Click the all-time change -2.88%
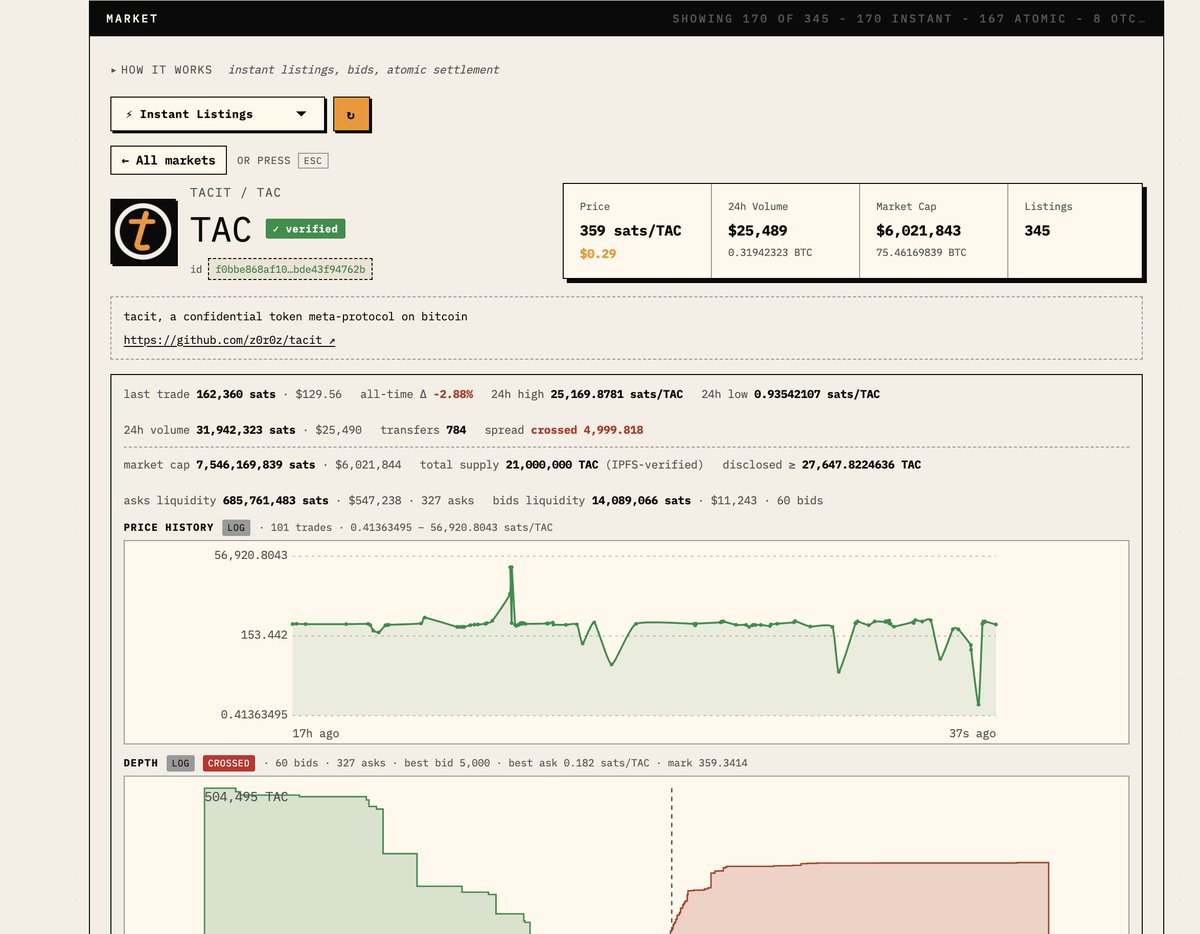 click(453, 394)
